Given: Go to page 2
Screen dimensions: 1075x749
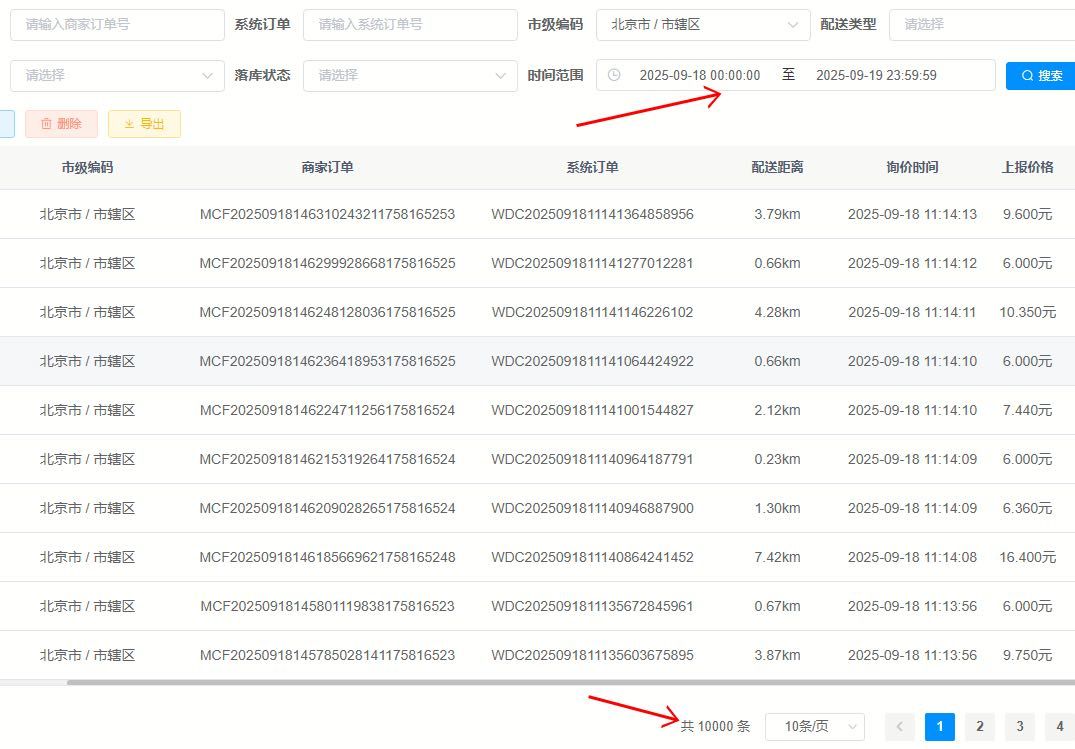Looking at the screenshot, I should coord(980,726).
